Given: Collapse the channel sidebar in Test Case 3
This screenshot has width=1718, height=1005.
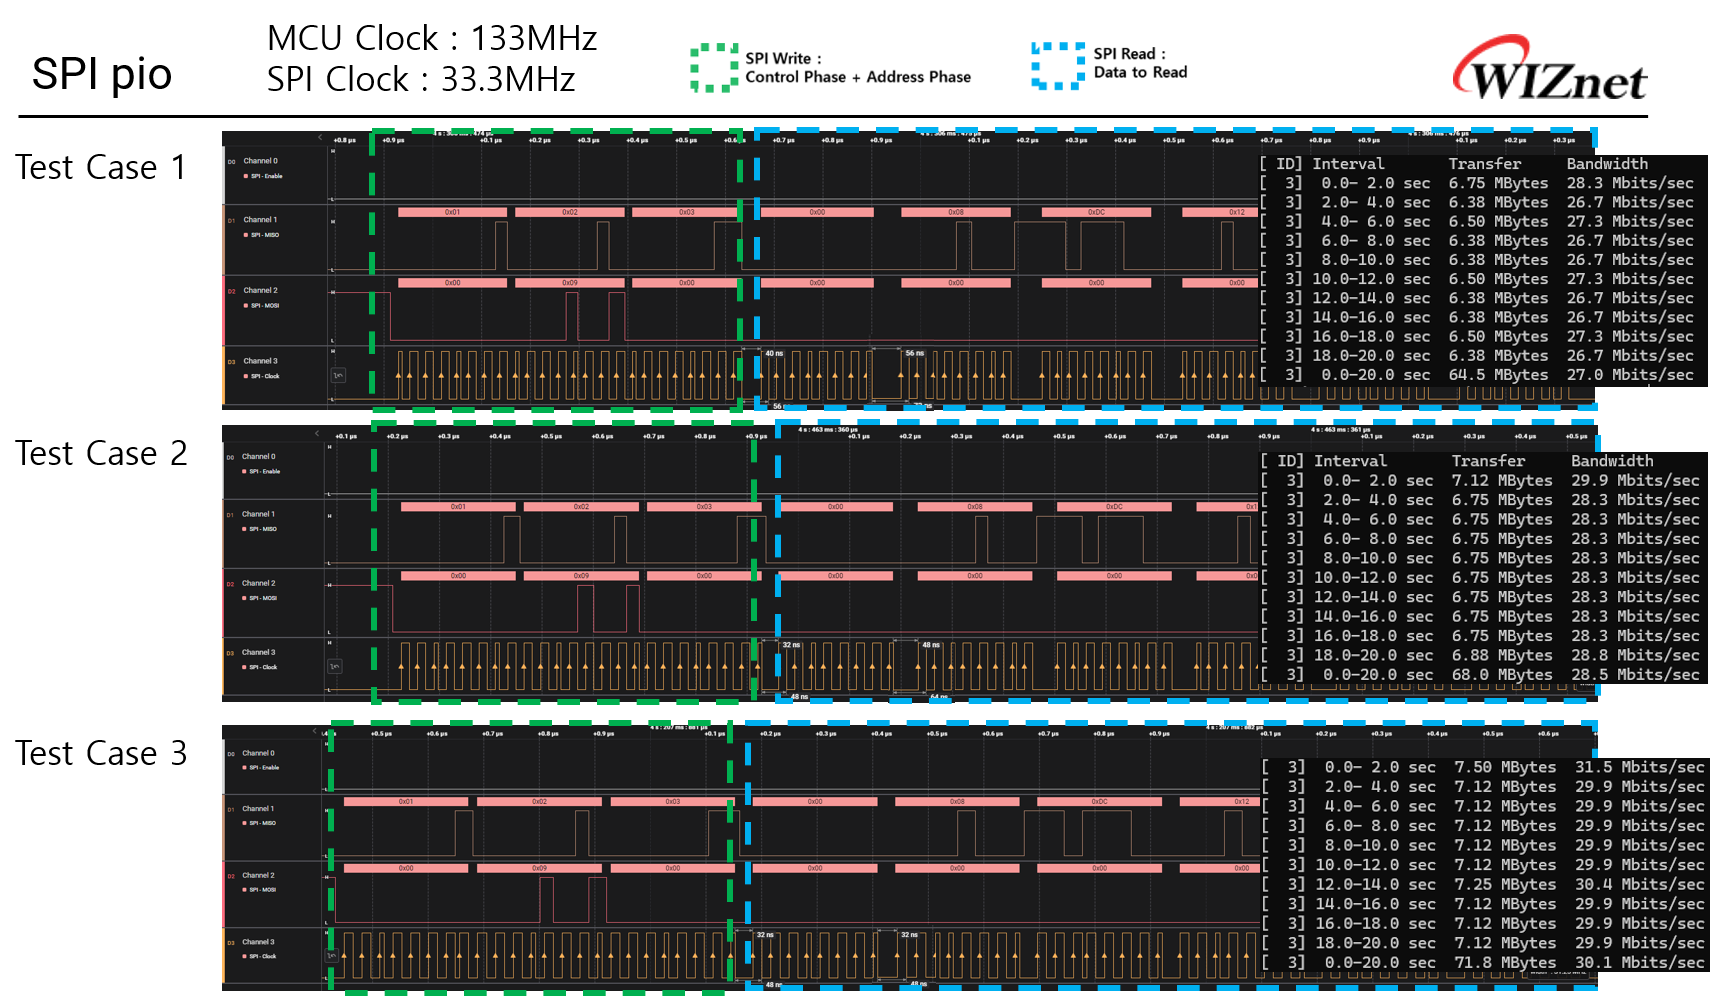Looking at the screenshot, I should (x=315, y=731).
